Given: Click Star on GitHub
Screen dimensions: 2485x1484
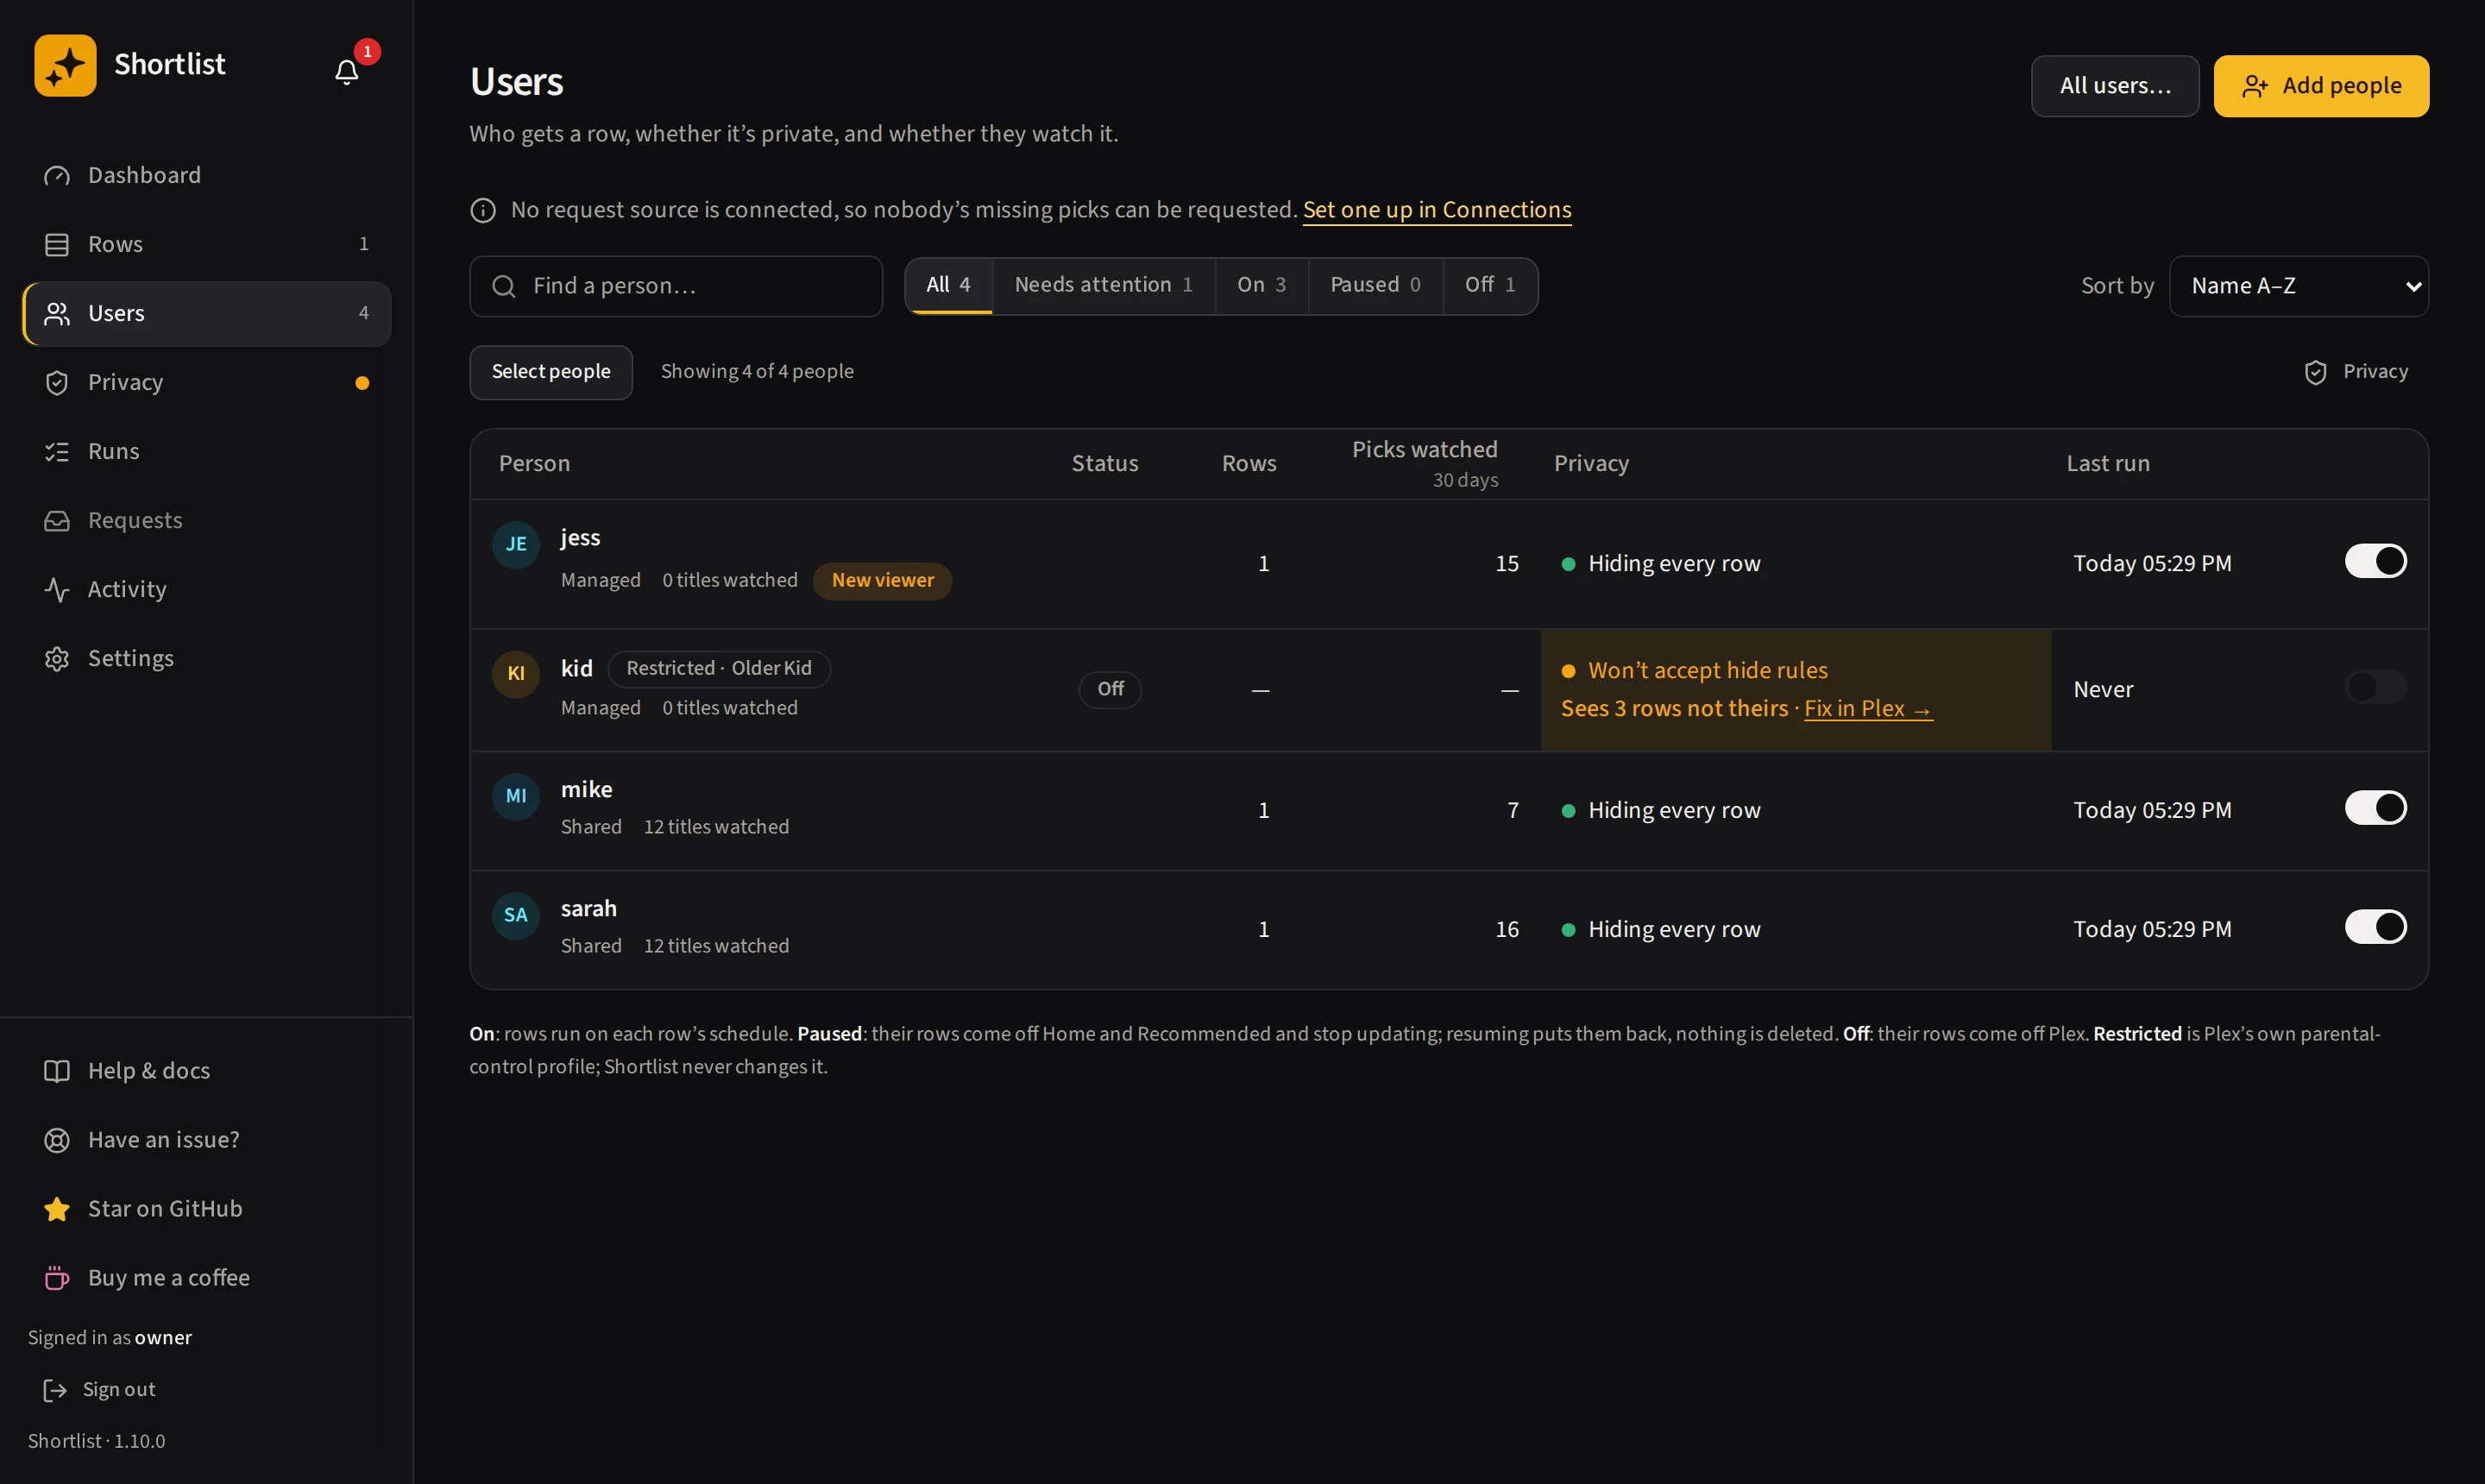Looking at the screenshot, I should pos(206,1208).
